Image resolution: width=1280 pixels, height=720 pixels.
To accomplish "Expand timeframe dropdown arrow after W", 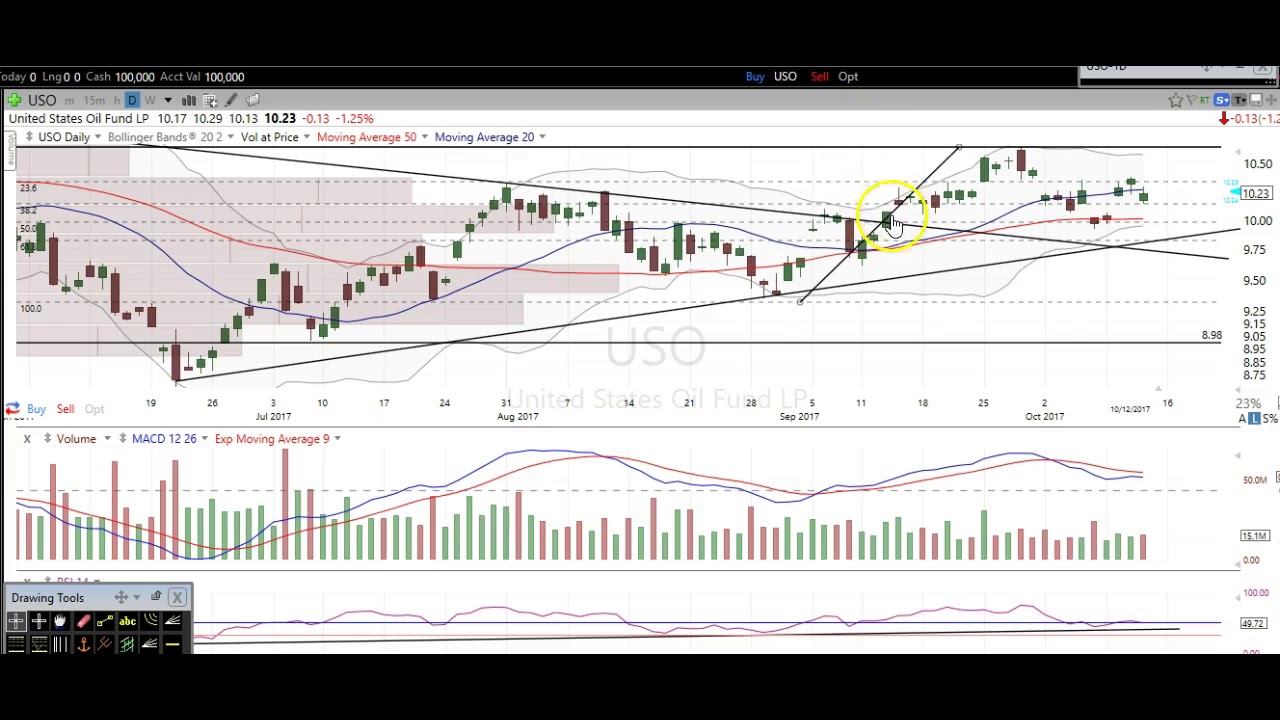I will pos(168,100).
